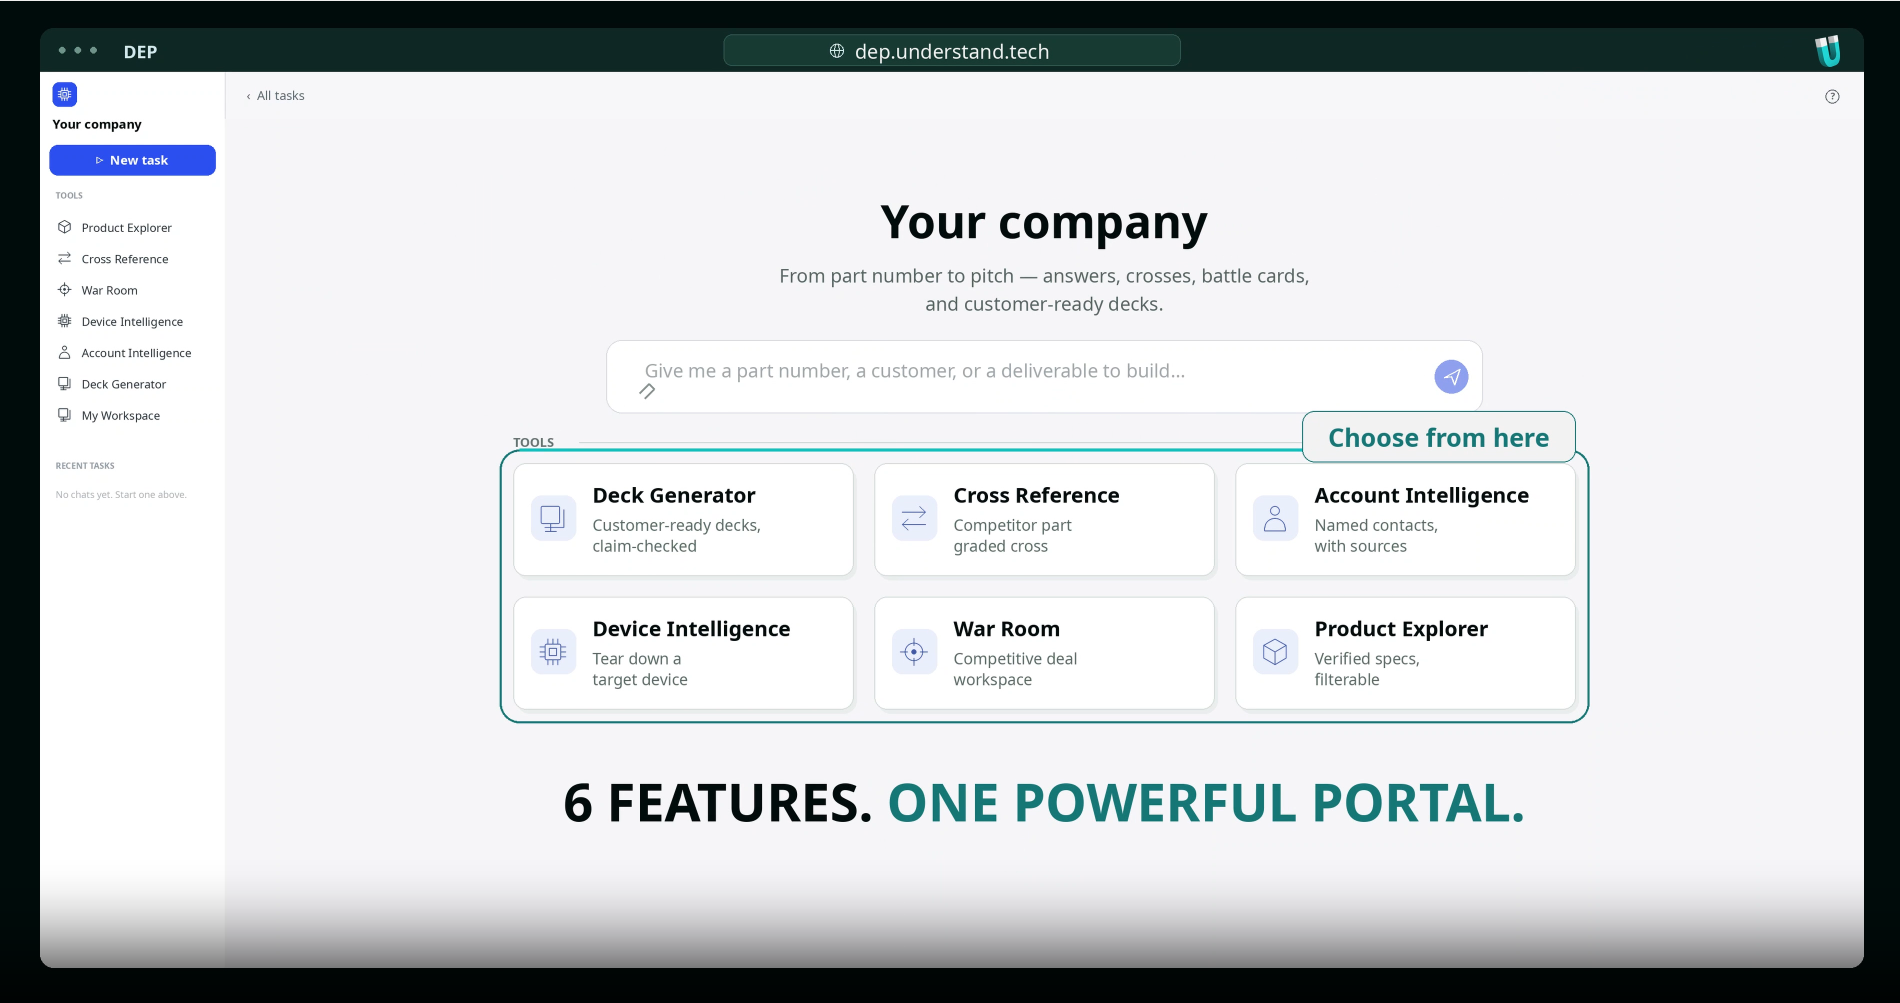Click the Device Intelligence chip icon in sidebar

click(65, 321)
